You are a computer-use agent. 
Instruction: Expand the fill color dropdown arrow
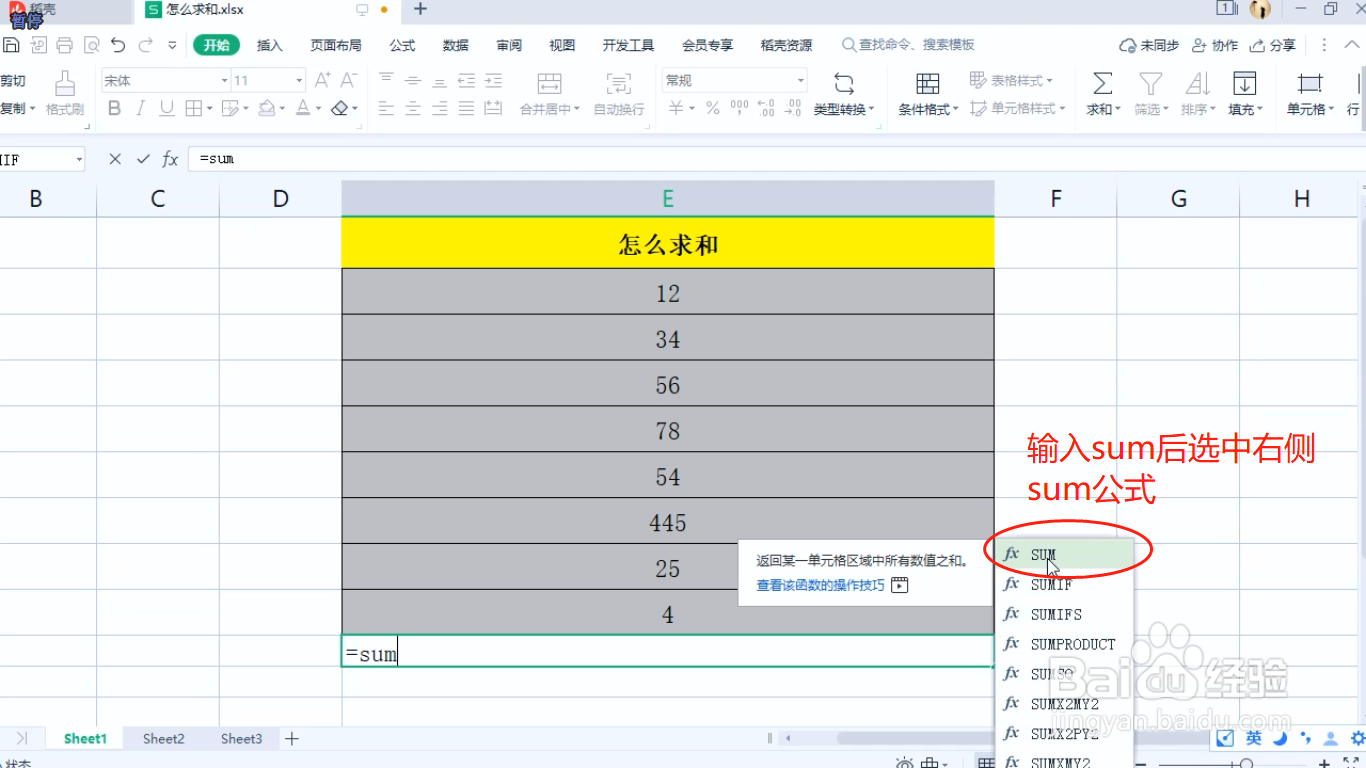[282, 109]
